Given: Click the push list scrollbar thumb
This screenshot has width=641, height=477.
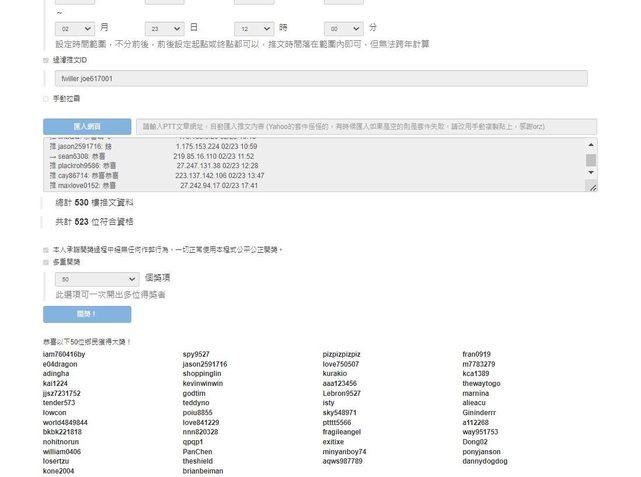Looking at the screenshot, I should pyautogui.click(x=591, y=159).
